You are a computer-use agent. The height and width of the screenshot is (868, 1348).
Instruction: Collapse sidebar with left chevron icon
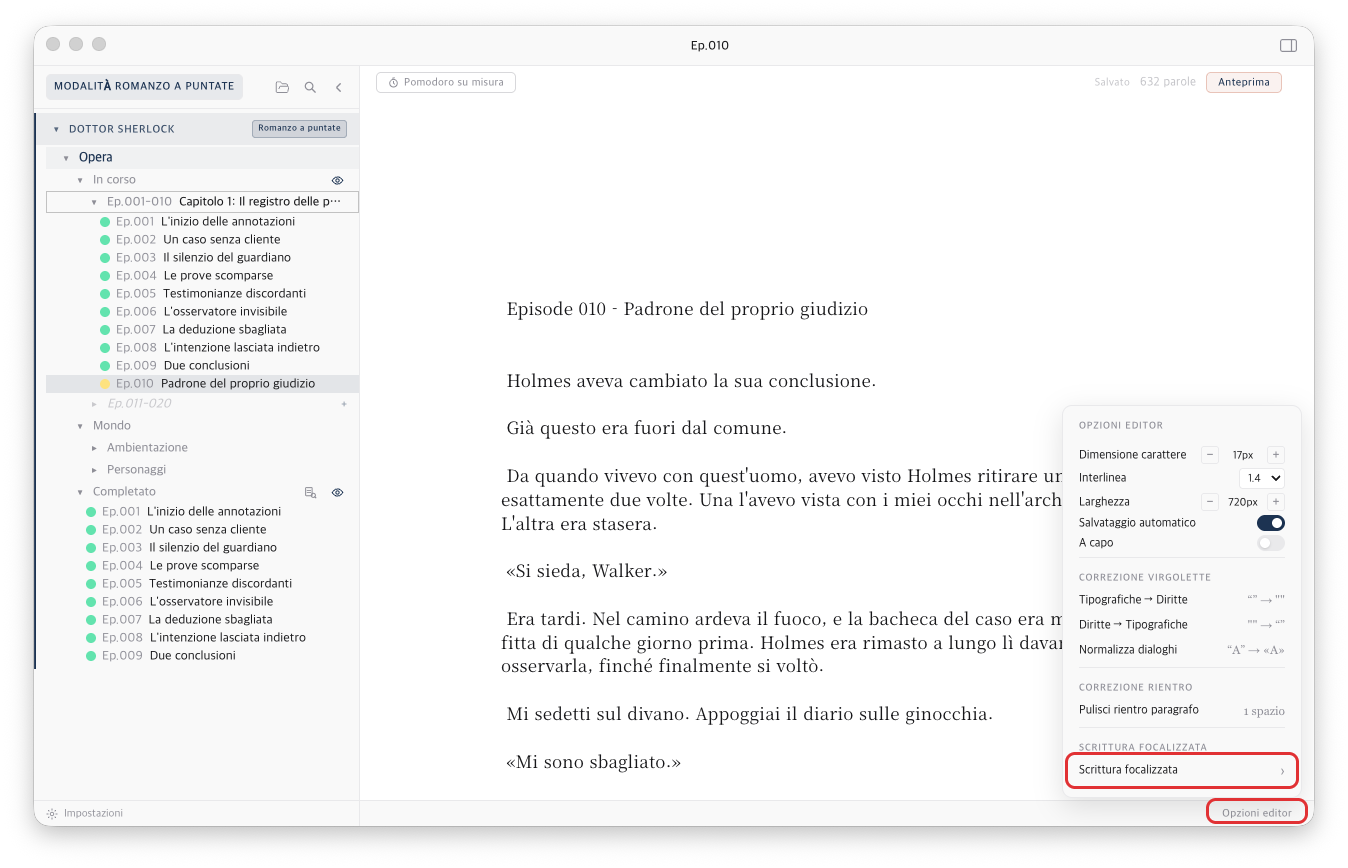click(338, 87)
